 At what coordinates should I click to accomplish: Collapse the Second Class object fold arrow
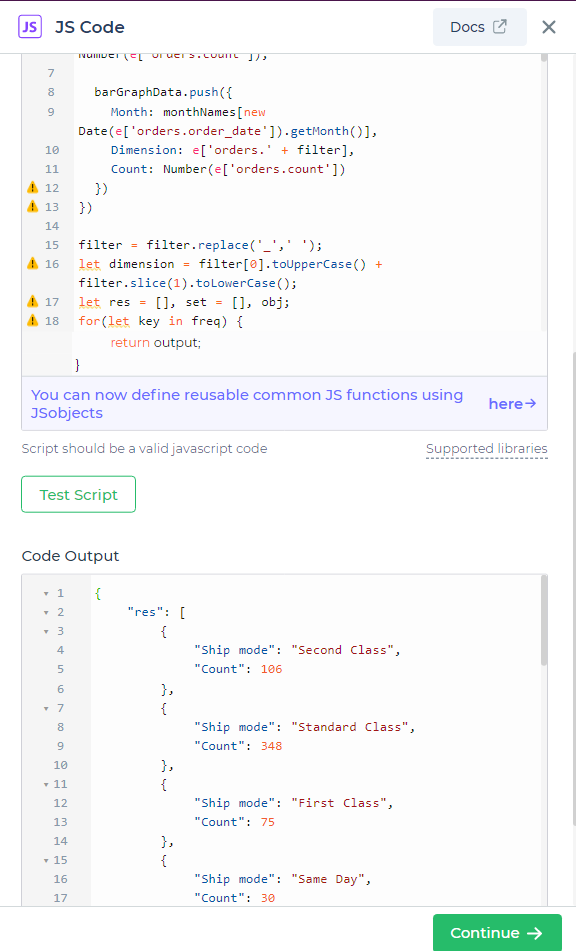pyautogui.click(x=46, y=631)
